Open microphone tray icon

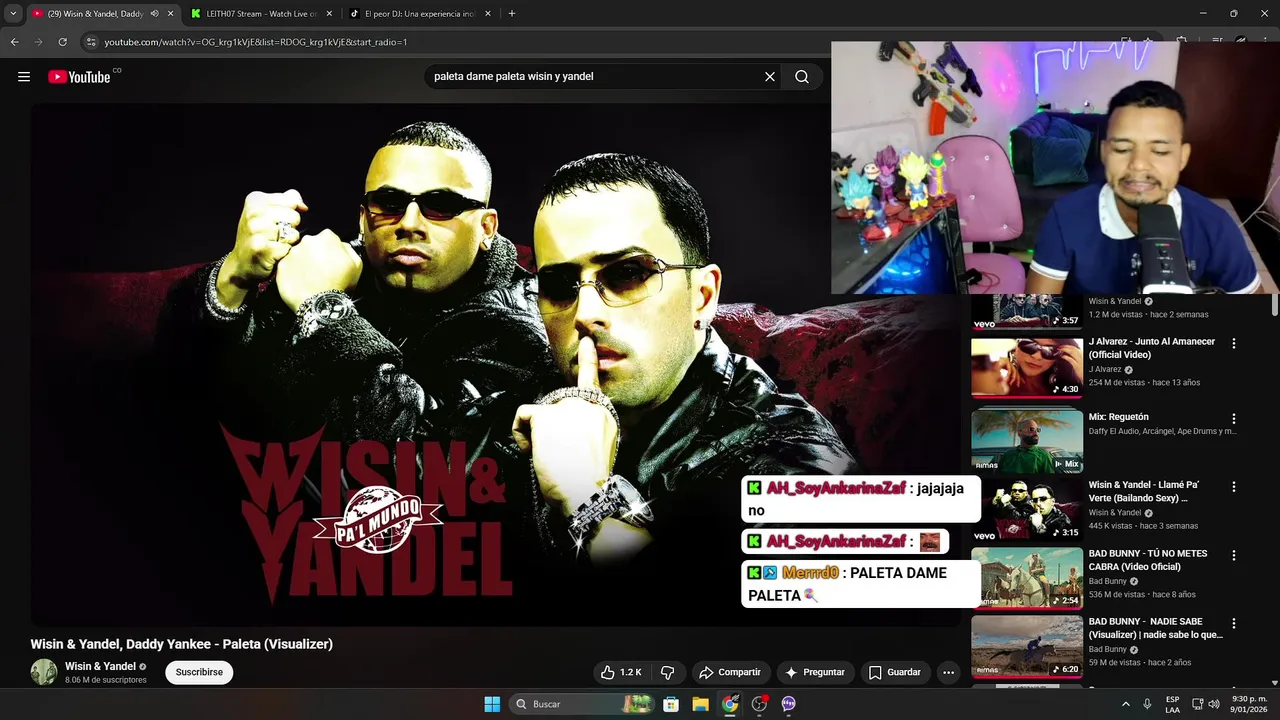pyautogui.click(x=1147, y=704)
